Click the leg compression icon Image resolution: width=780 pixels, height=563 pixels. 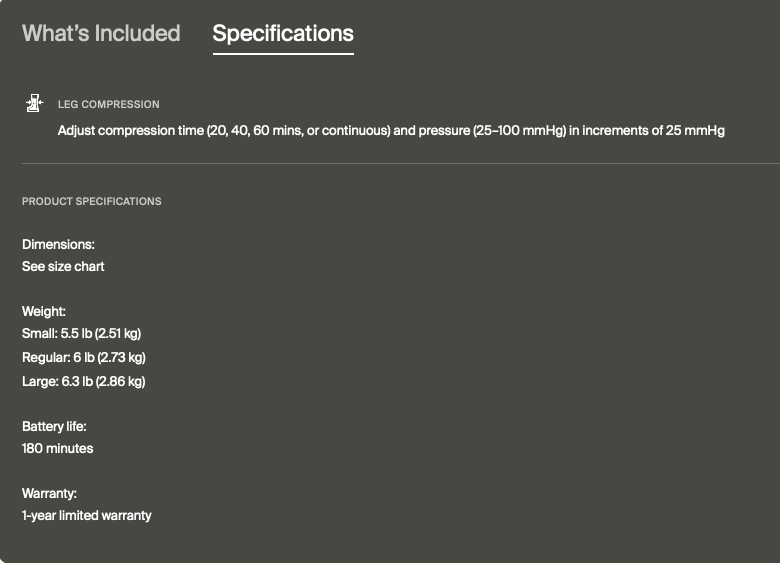coord(35,103)
